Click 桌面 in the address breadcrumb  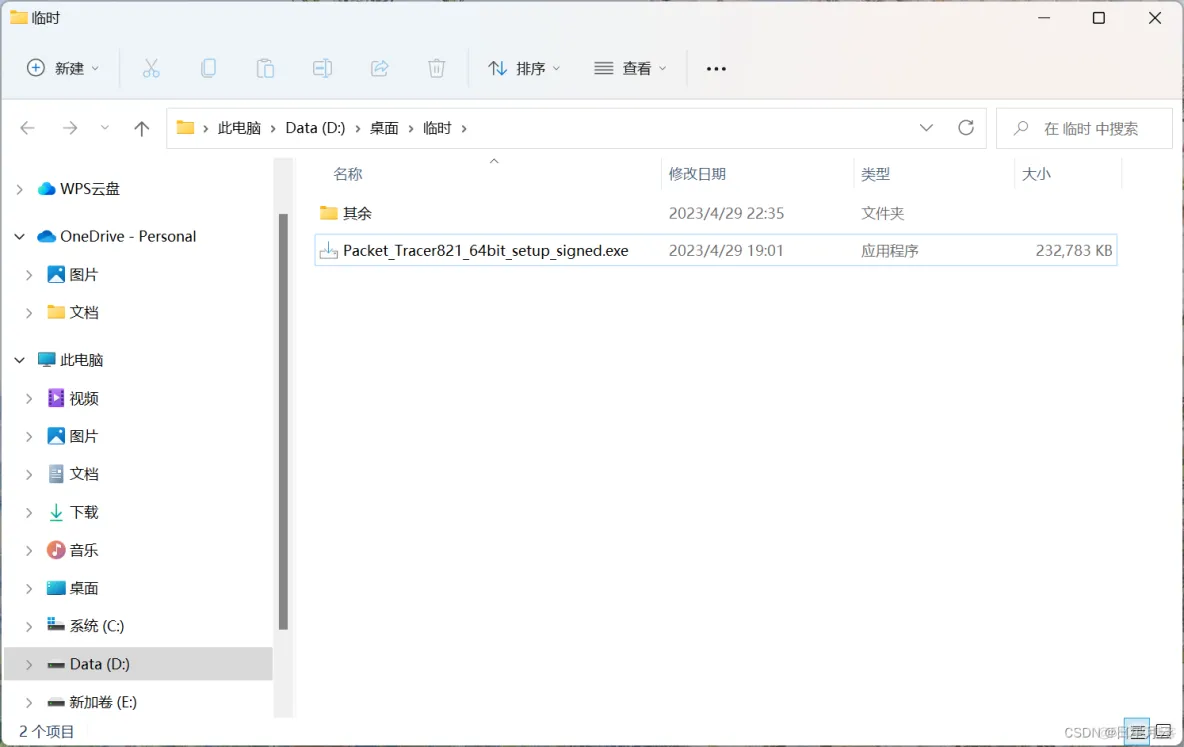click(x=384, y=128)
